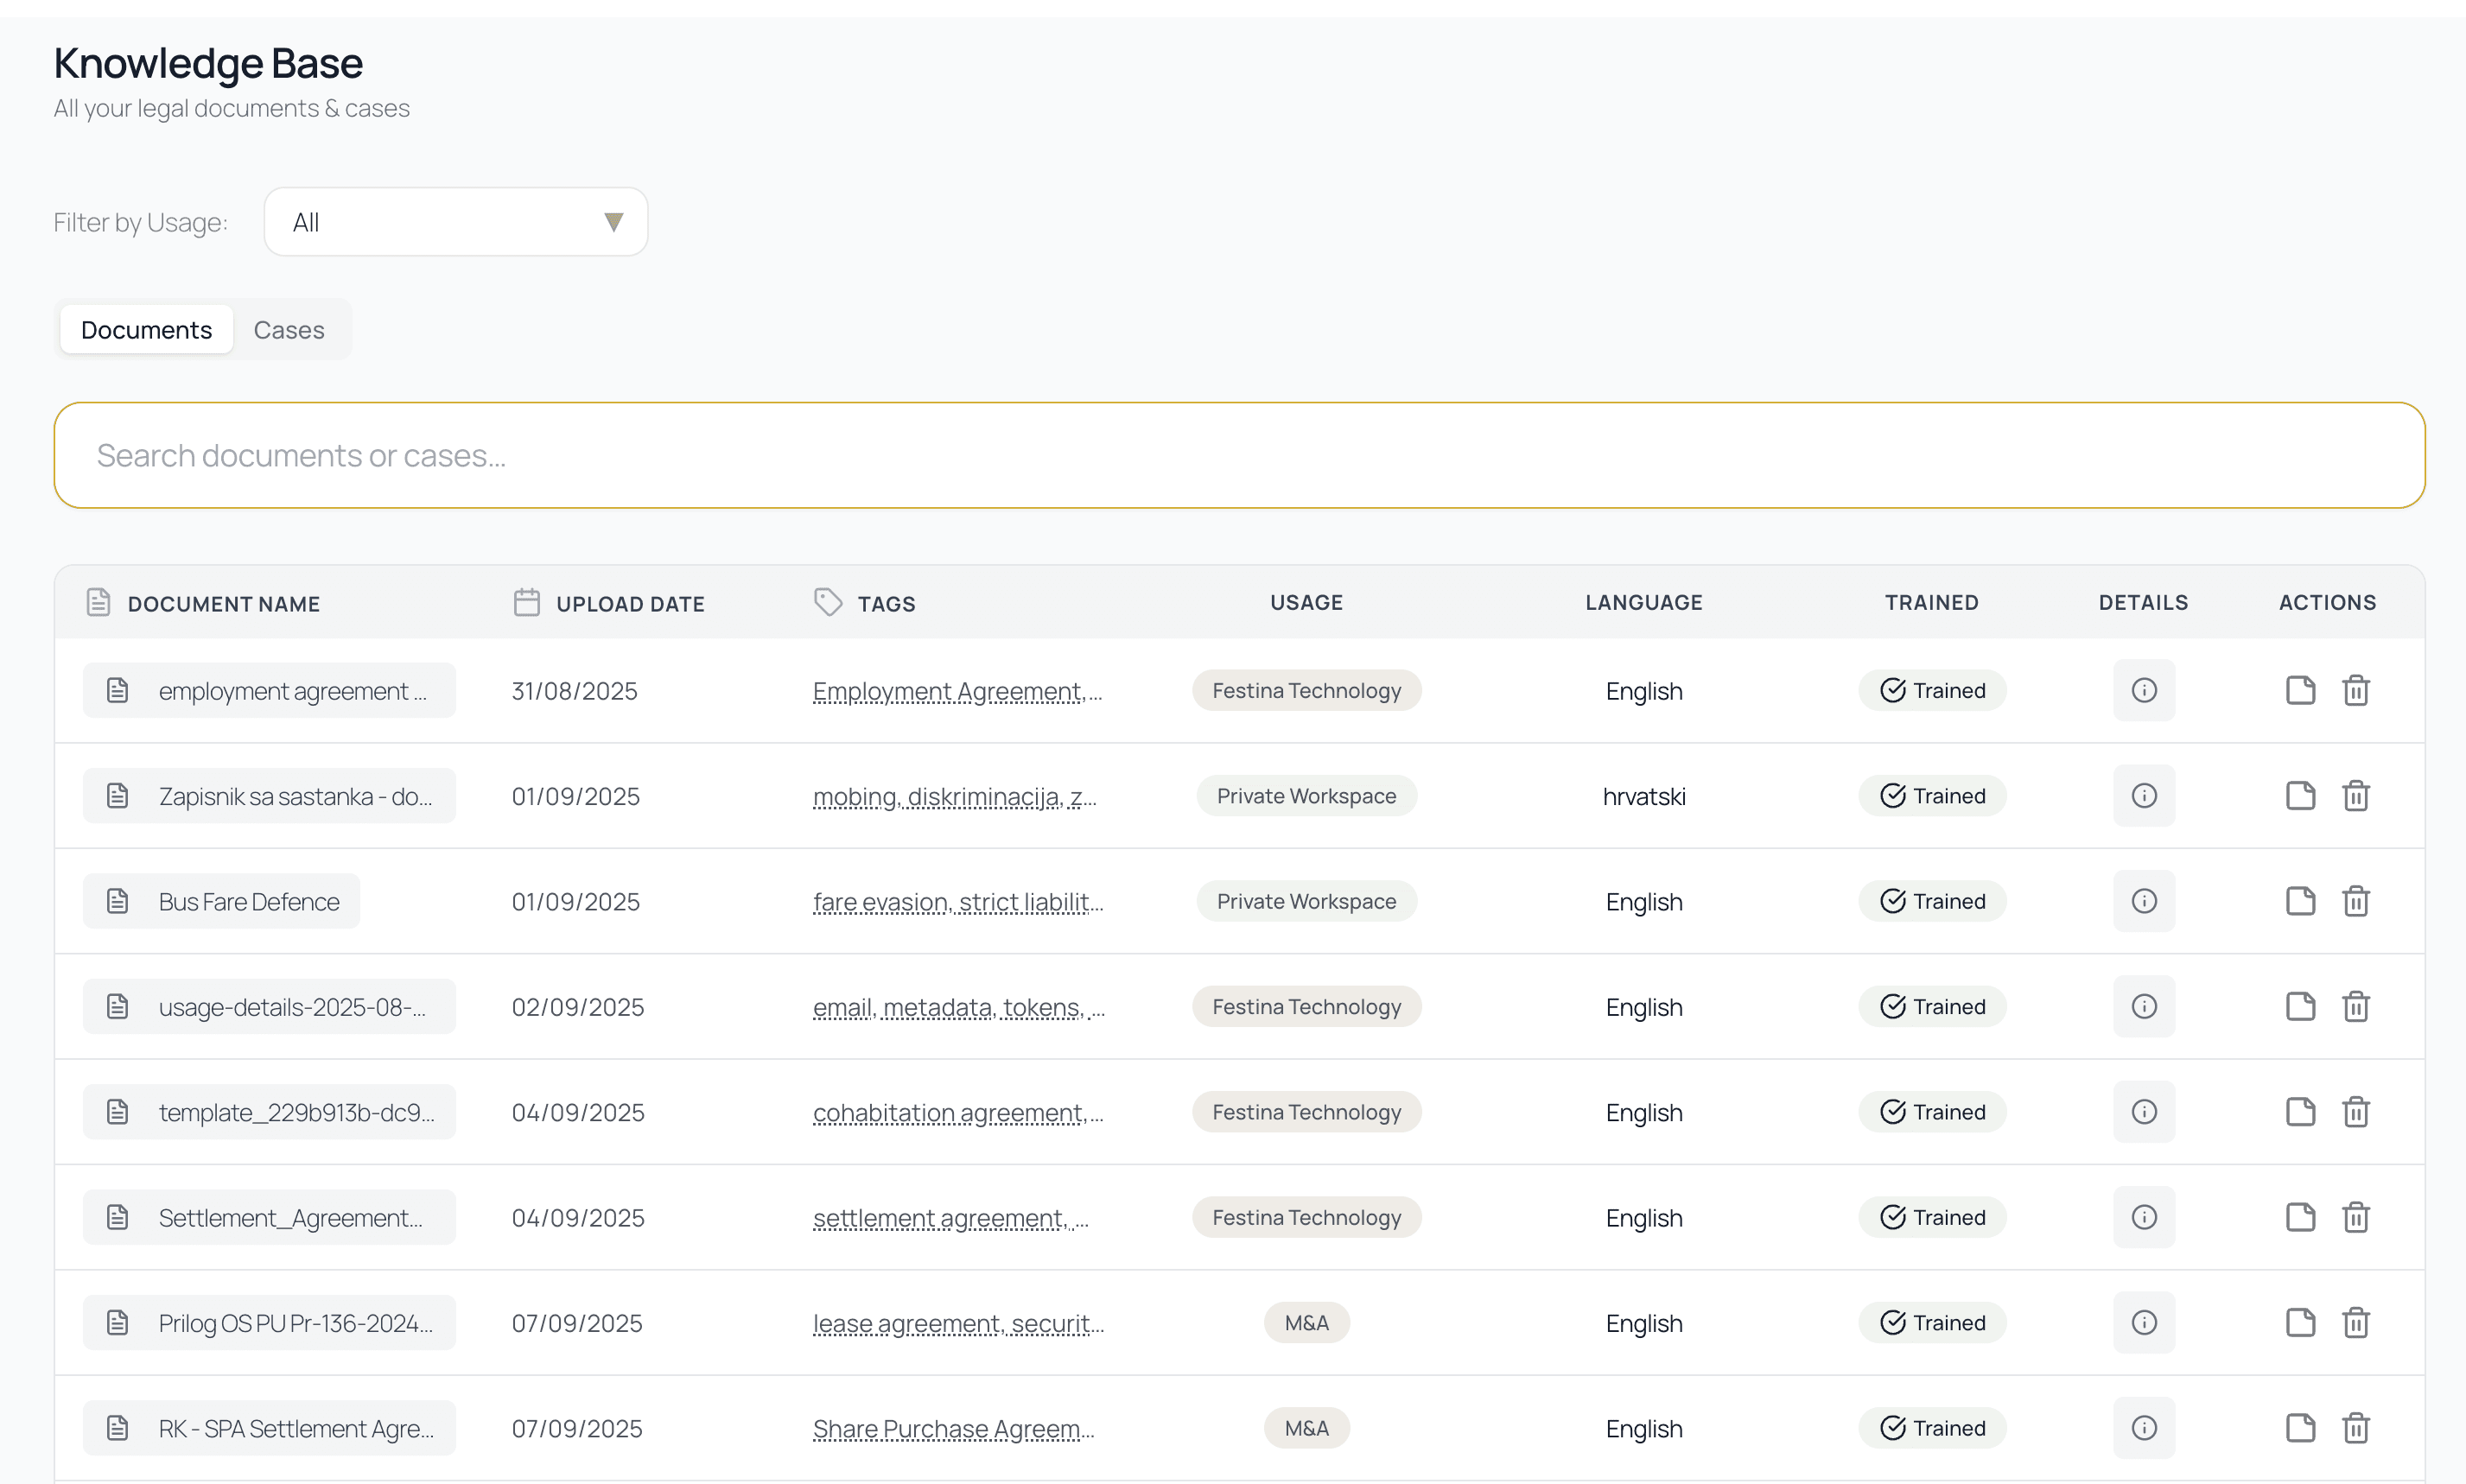Click the fare evasion, strict liability tags

[957, 902]
